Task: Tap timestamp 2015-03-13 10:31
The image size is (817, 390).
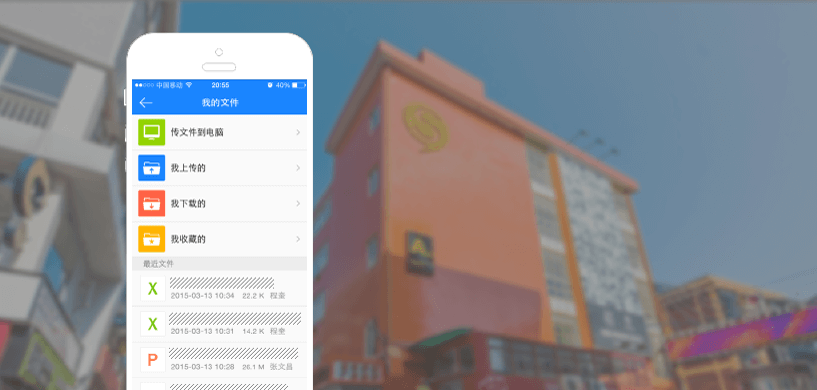Action: tap(202, 331)
